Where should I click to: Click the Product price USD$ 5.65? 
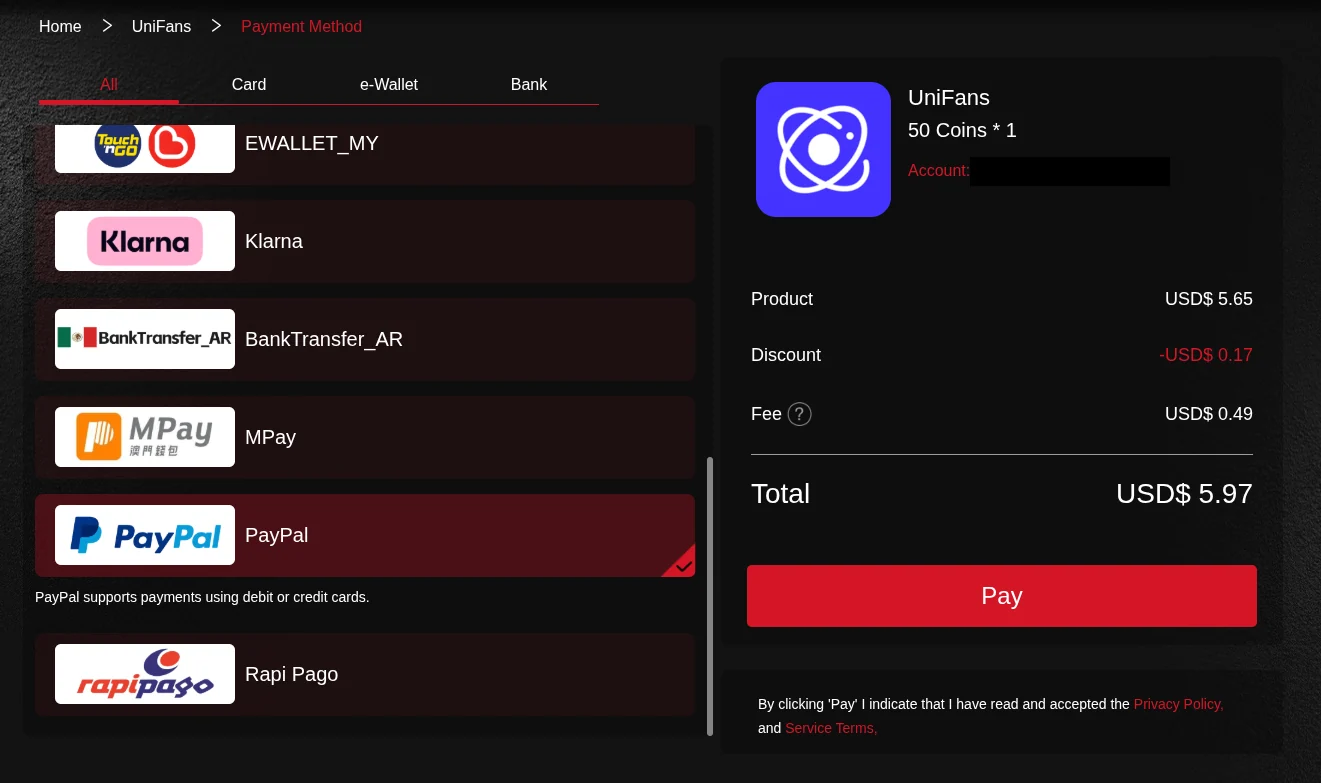(x=1209, y=299)
